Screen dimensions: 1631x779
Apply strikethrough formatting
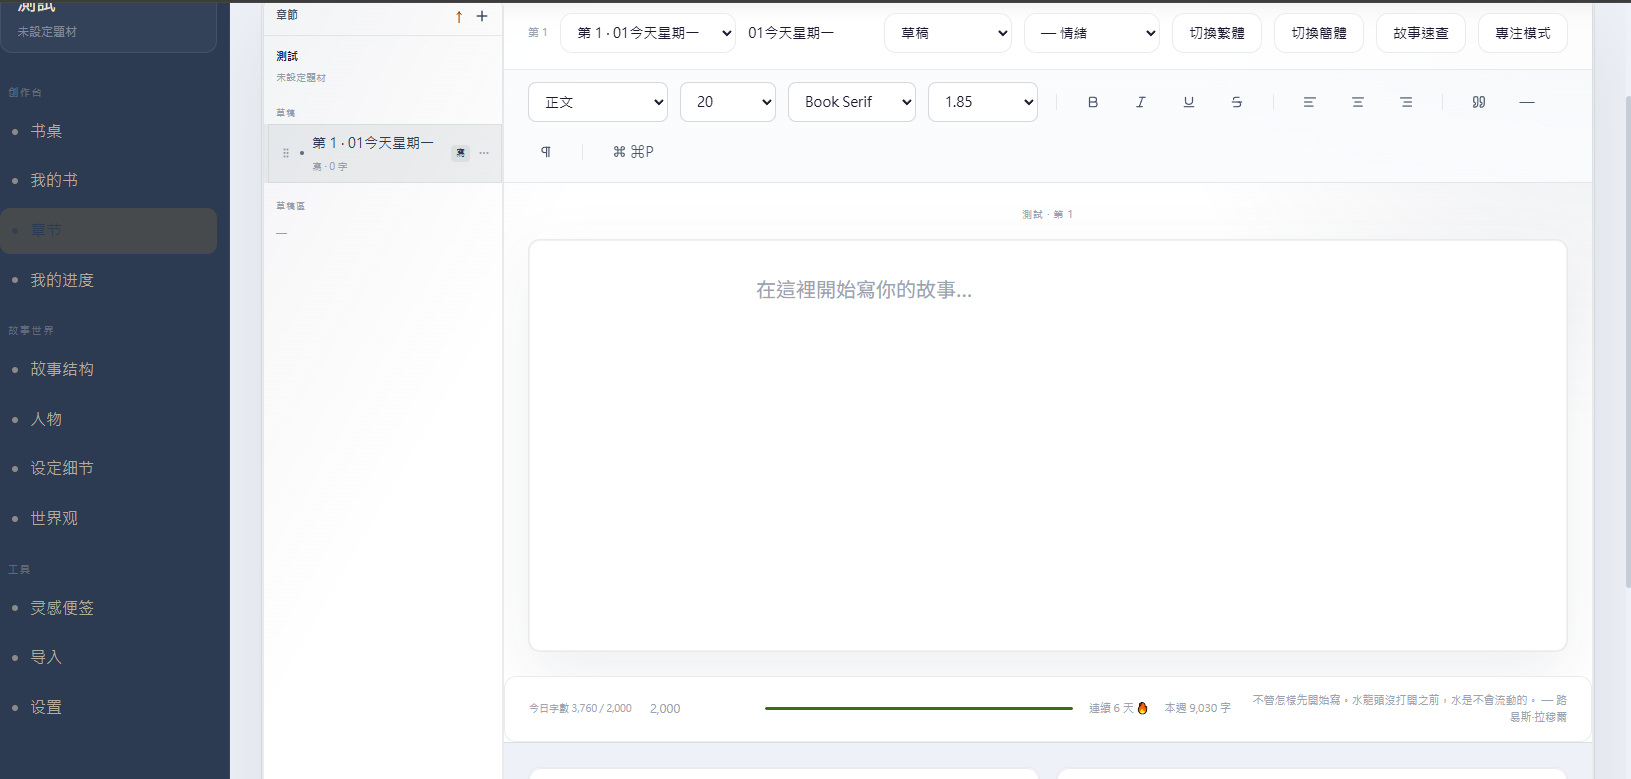(x=1237, y=102)
